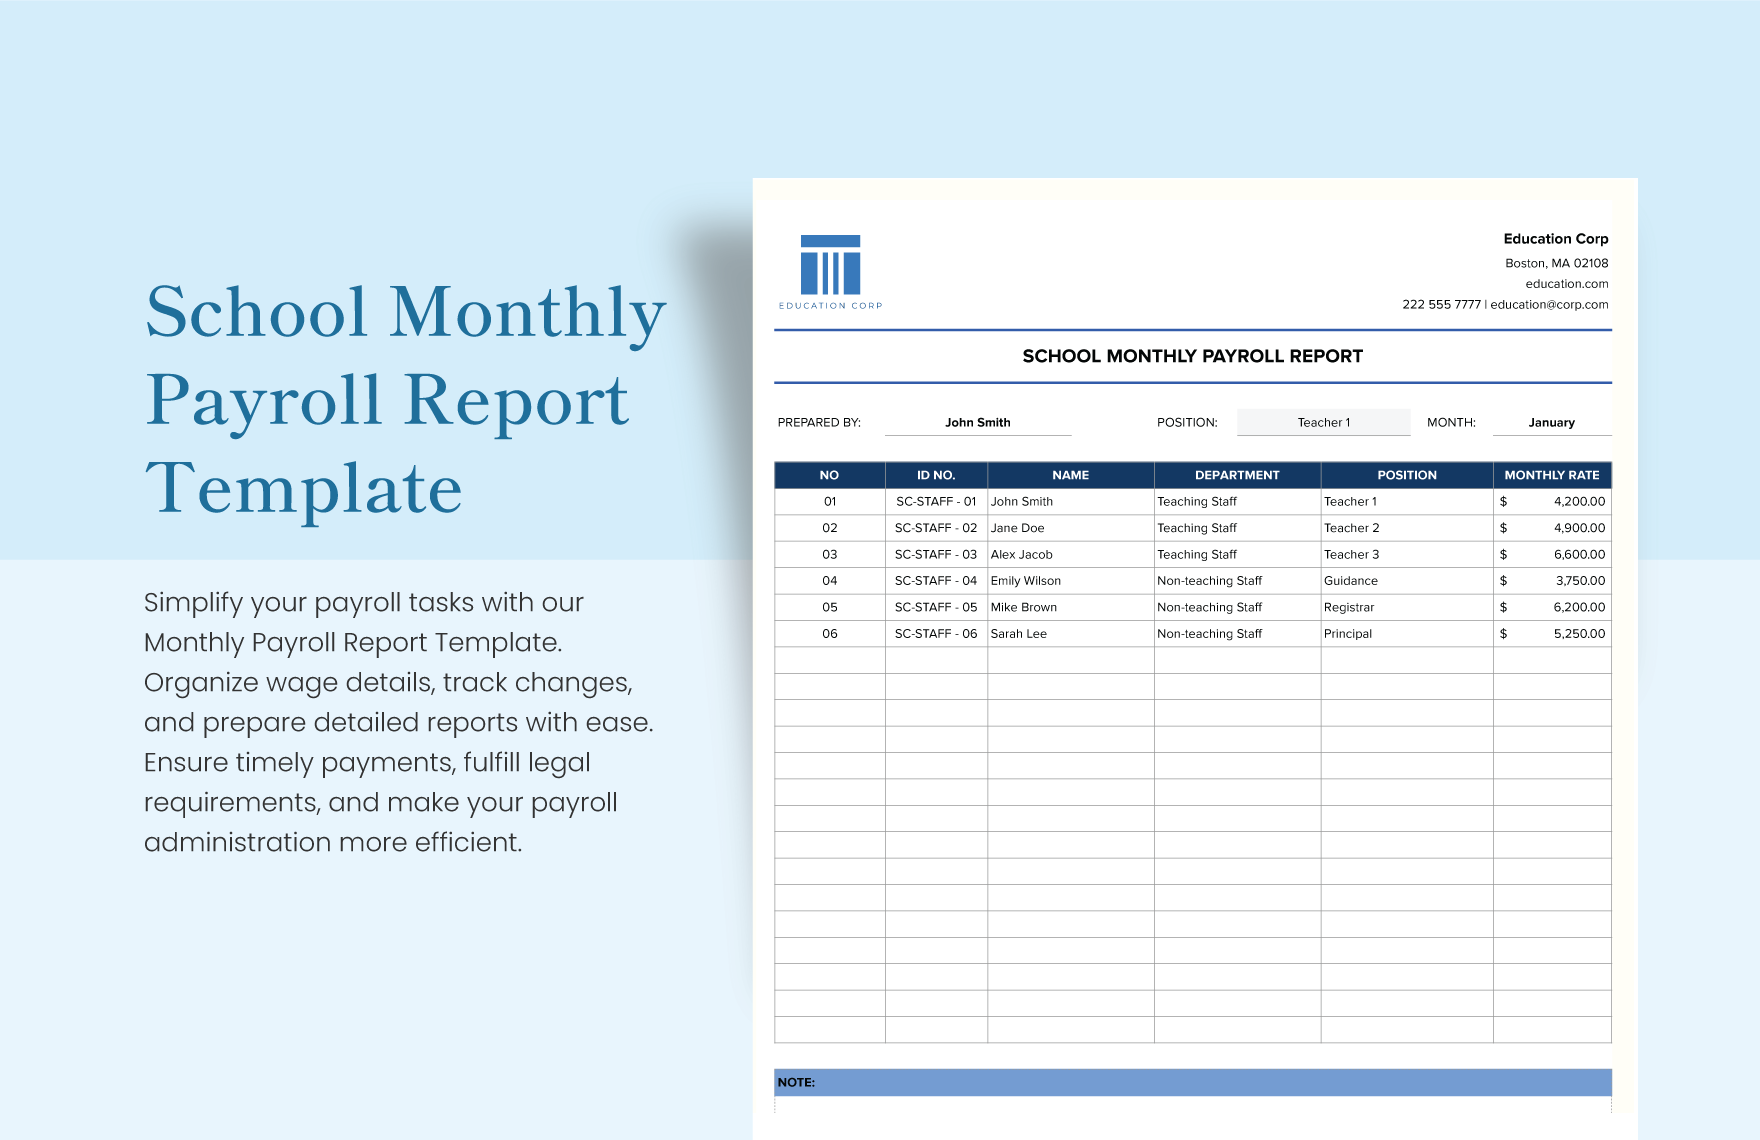
Task: Open the Month field showing January
Action: pos(1551,422)
